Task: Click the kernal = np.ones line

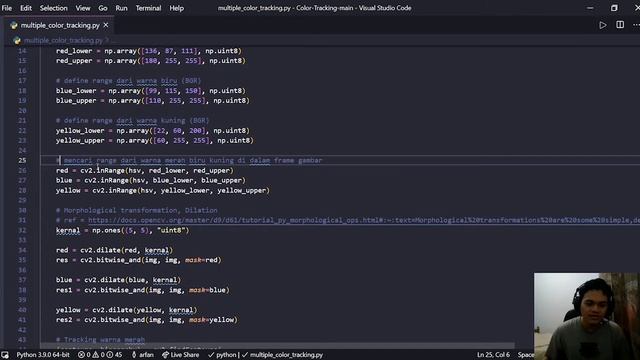Action: pos(122,230)
